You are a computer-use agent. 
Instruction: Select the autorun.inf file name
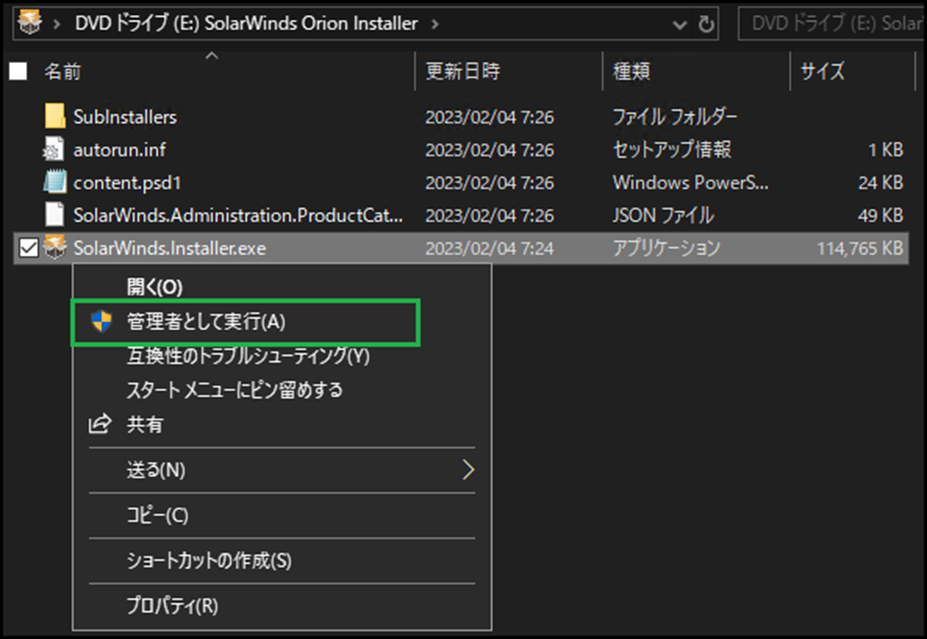coord(119,150)
